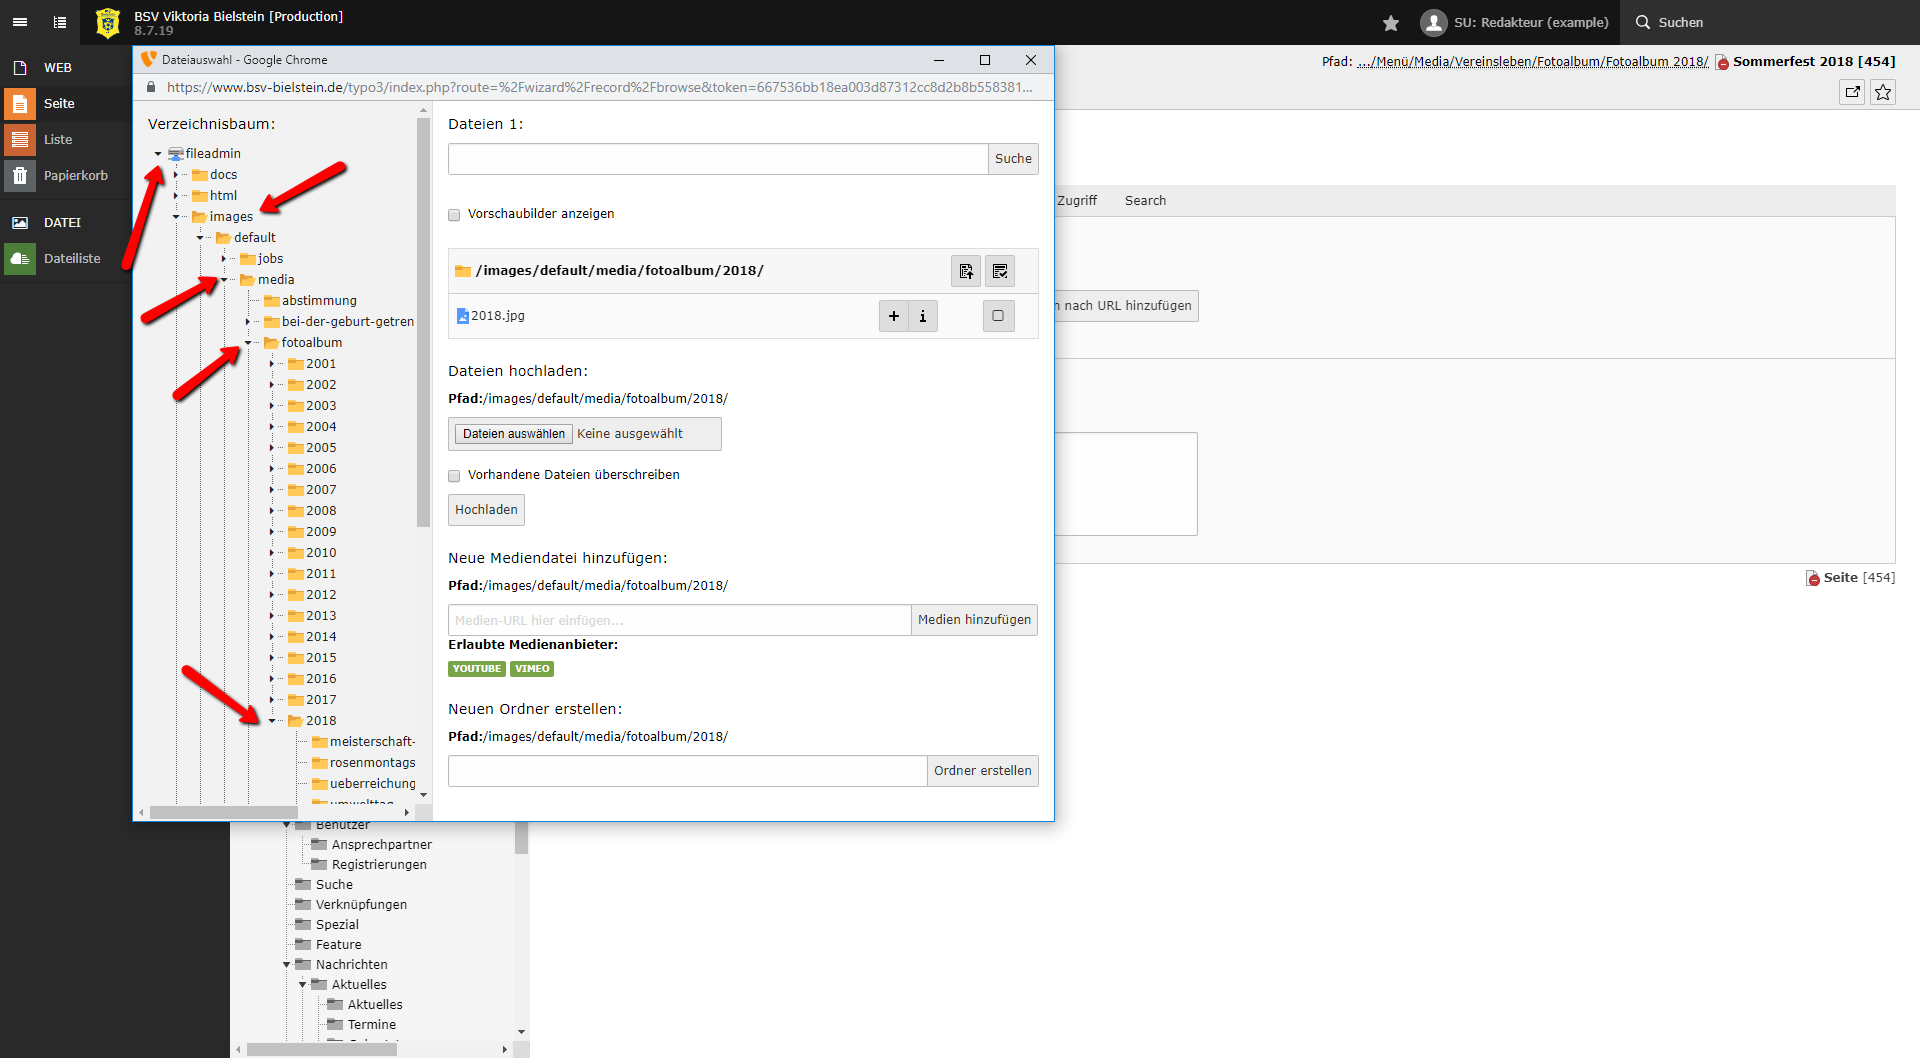Viewport: 1920px width, 1058px height.
Task: Expand the docs folder in tree
Action: coord(176,175)
